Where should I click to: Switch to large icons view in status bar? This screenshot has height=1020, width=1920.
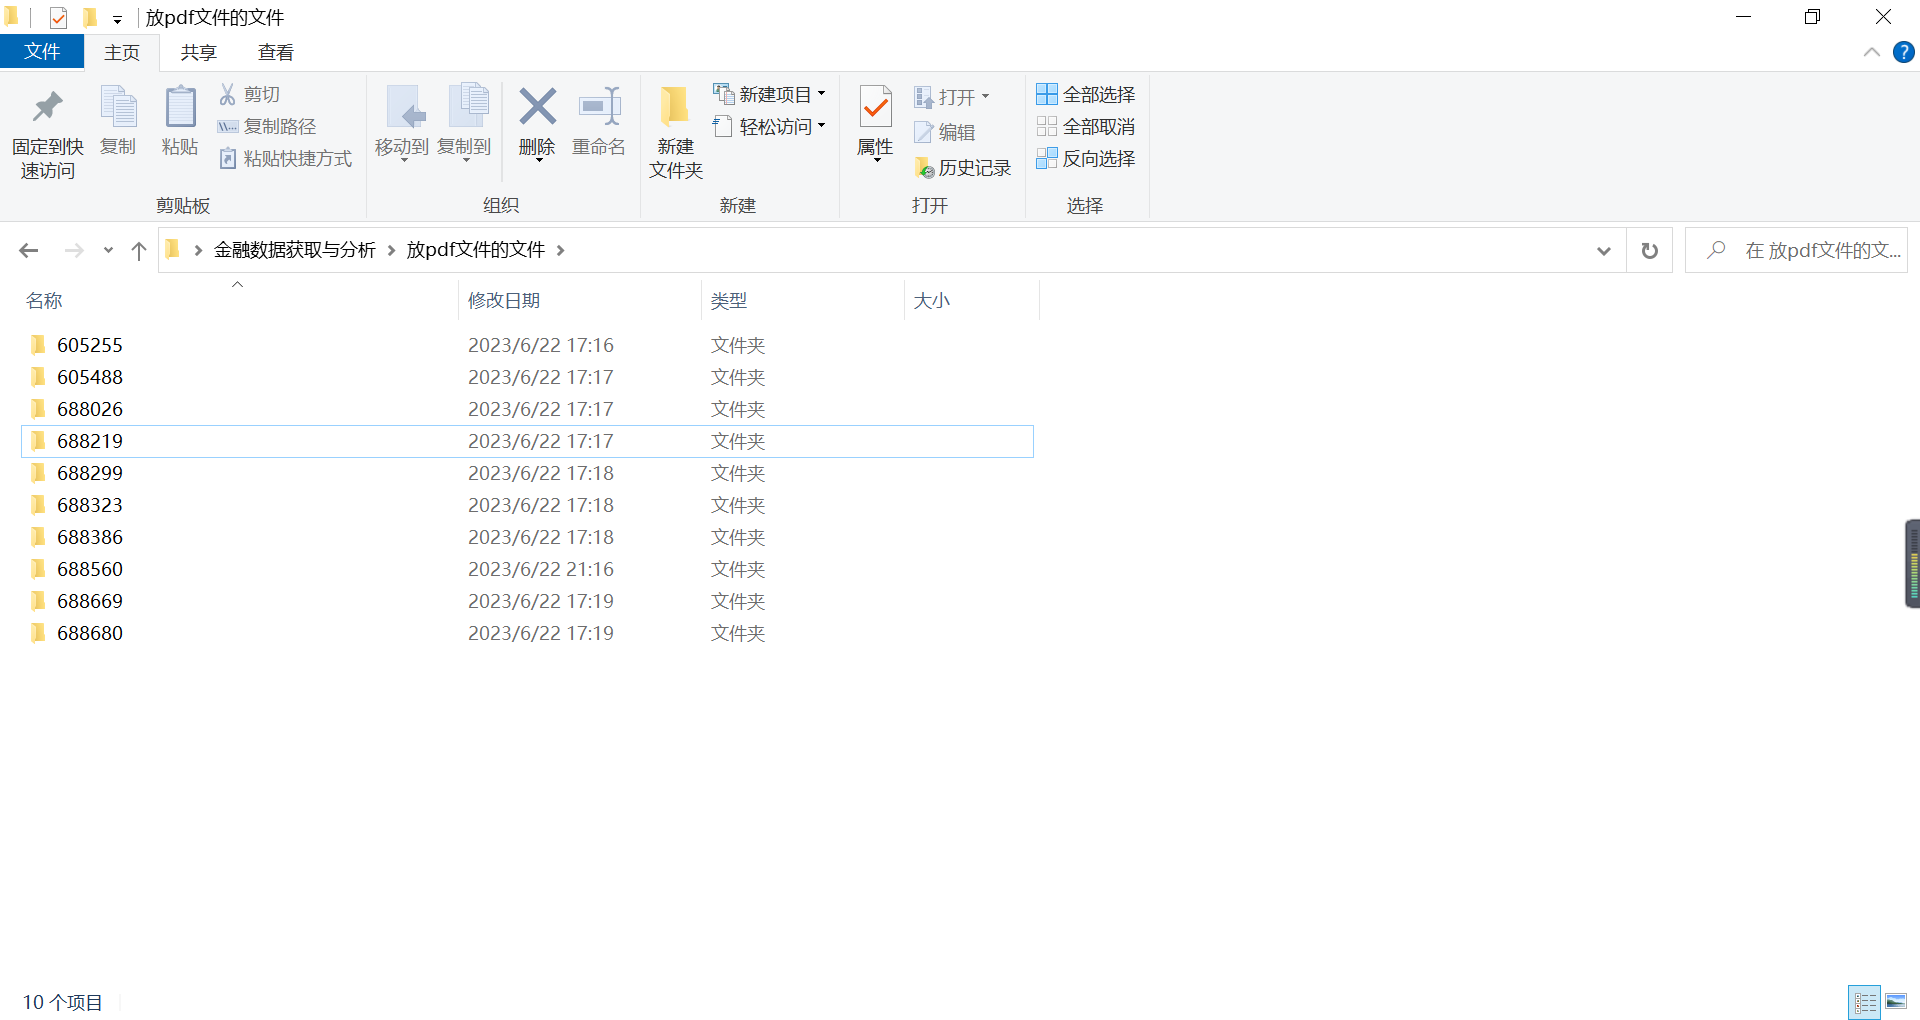1896,1001
